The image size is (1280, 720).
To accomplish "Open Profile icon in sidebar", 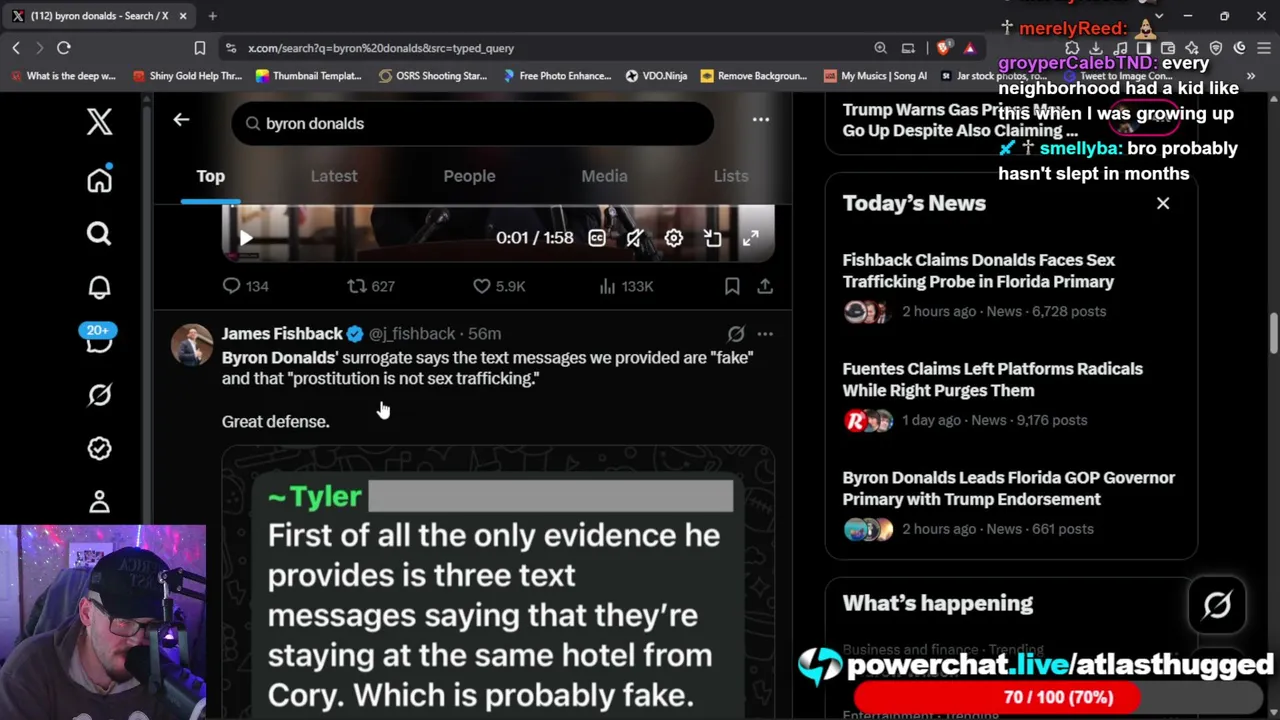I will [x=99, y=501].
